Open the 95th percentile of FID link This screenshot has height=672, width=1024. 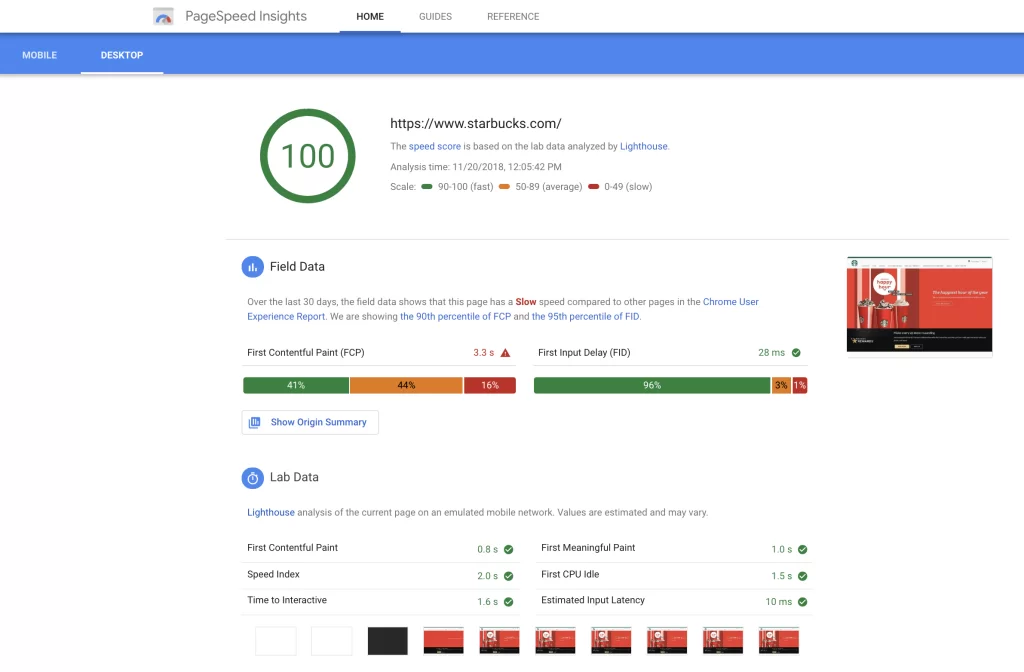coord(586,317)
